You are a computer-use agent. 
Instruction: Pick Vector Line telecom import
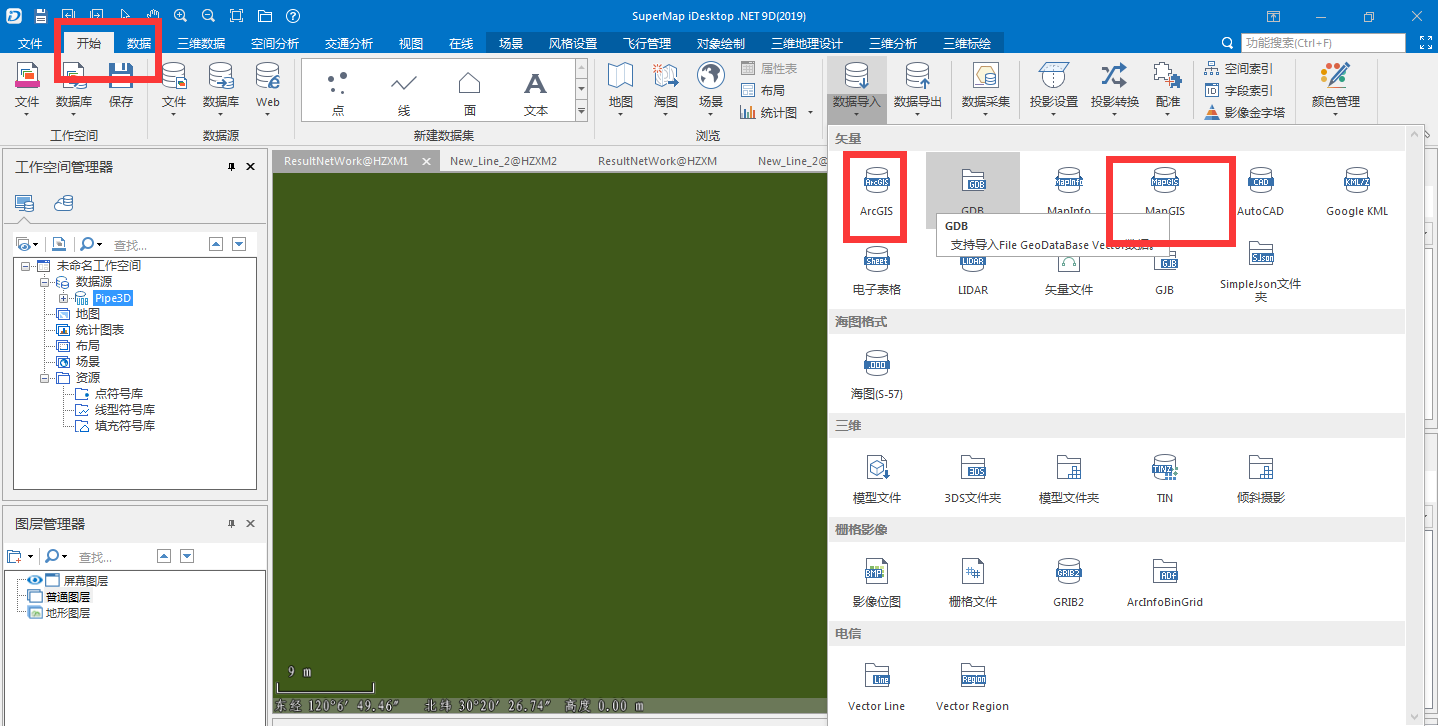point(876,686)
